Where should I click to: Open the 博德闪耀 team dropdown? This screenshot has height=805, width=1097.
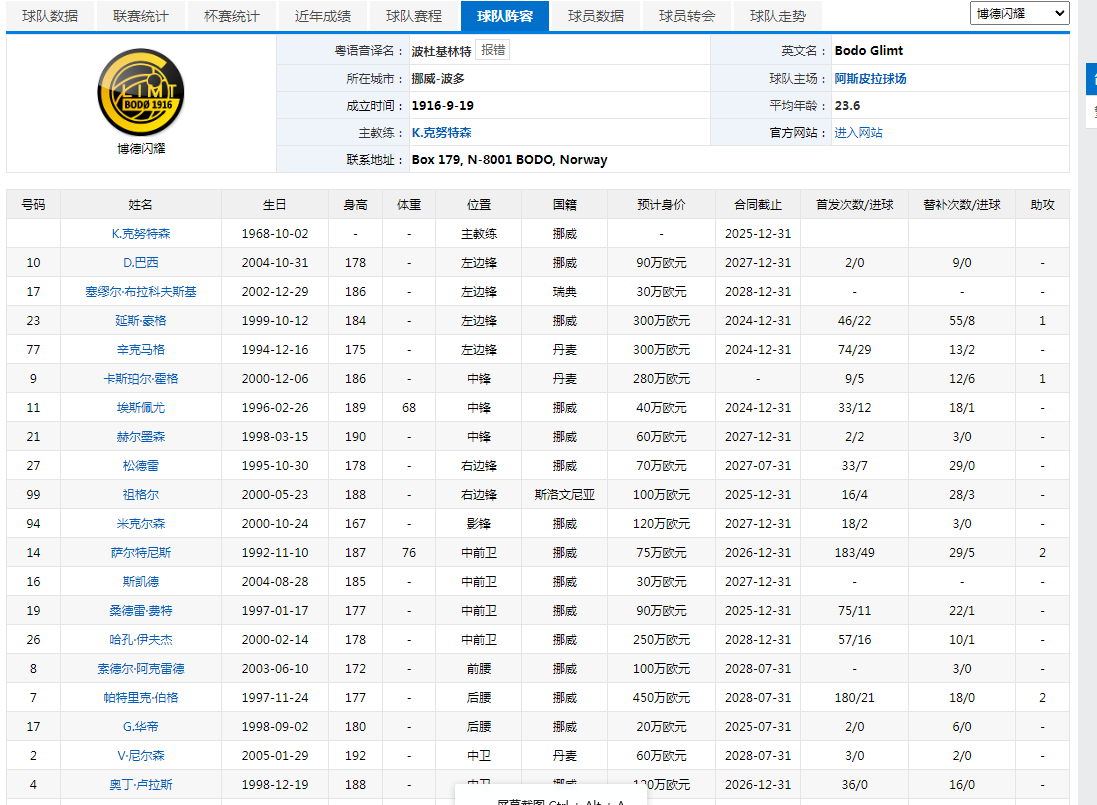tap(1019, 13)
